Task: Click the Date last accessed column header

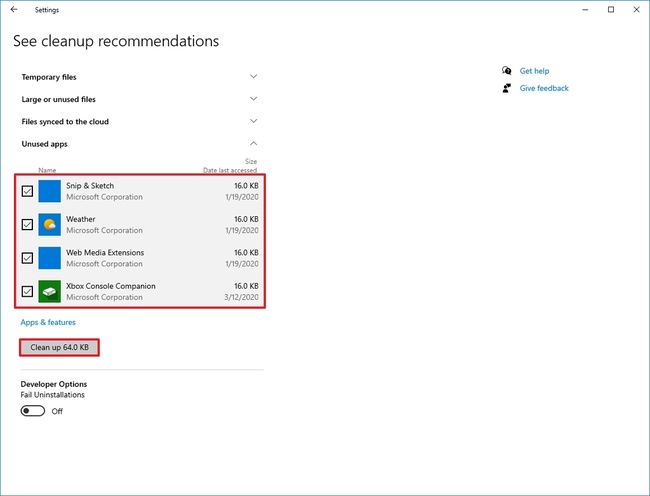Action: [x=230, y=170]
